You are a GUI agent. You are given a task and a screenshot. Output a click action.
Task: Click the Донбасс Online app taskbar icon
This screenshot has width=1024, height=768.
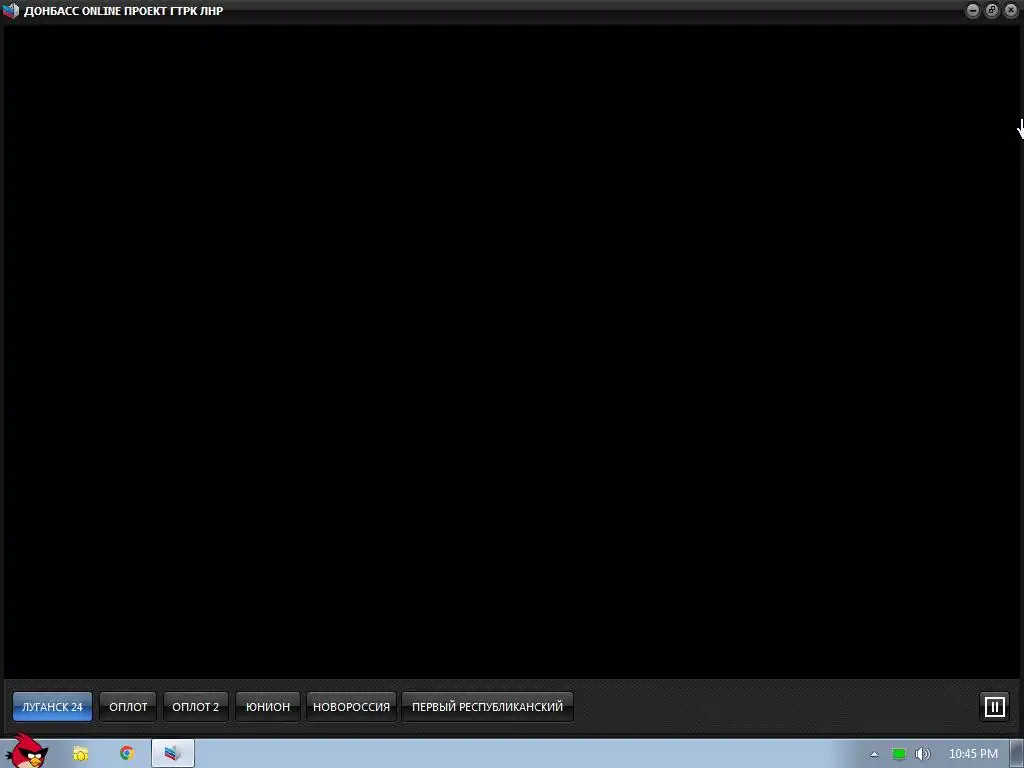tap(172, 754)
